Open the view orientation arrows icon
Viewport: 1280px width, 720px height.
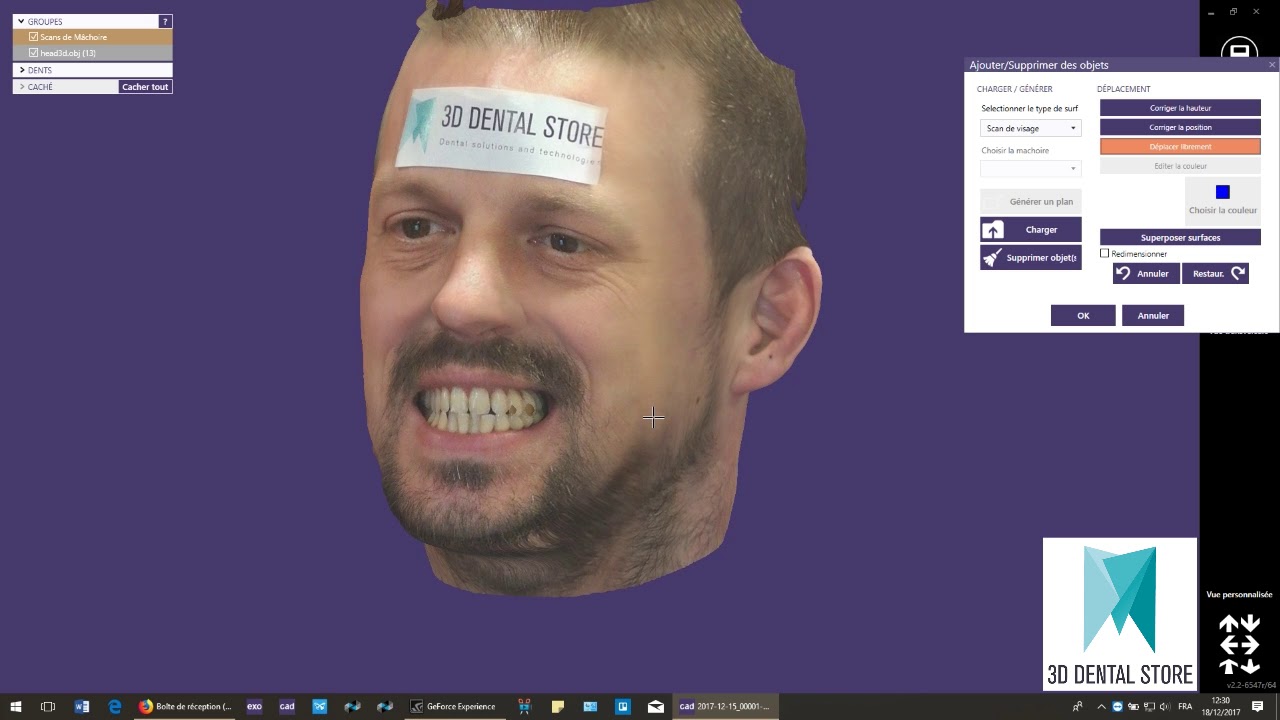pyautogui.click(x=1239, y=644)
